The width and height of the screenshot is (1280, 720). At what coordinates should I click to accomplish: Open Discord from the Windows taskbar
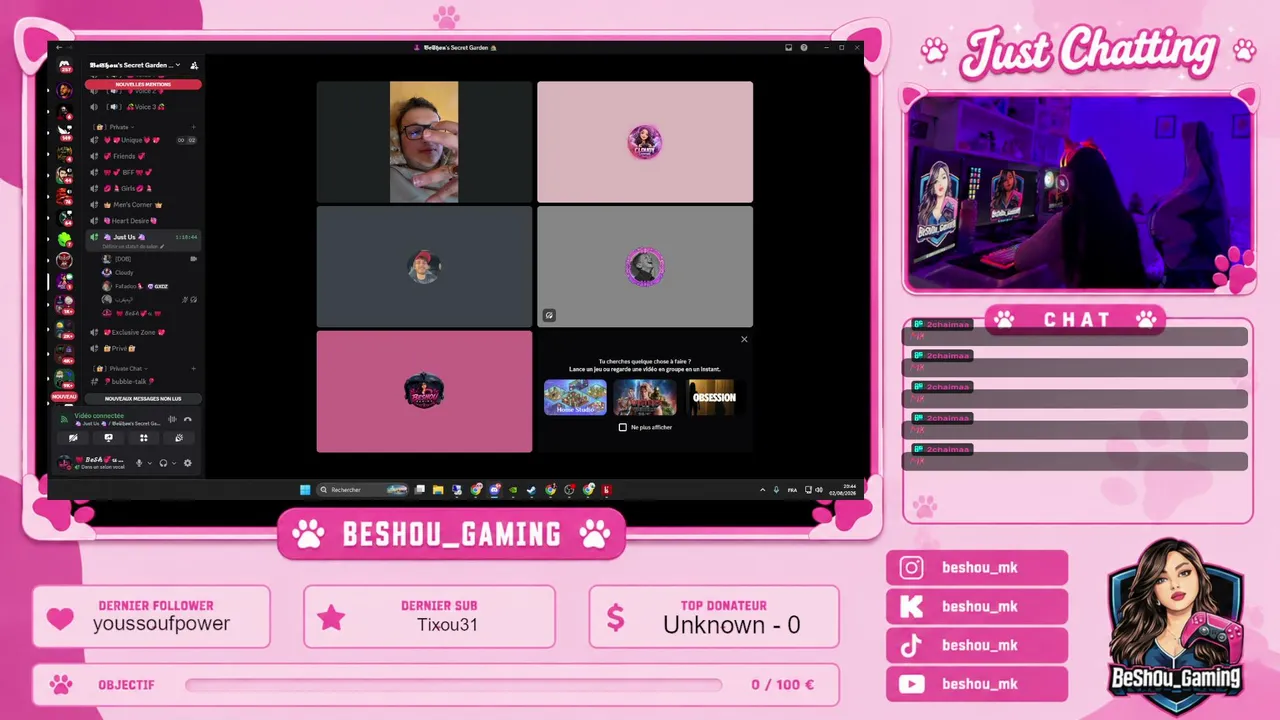point(494,490)
